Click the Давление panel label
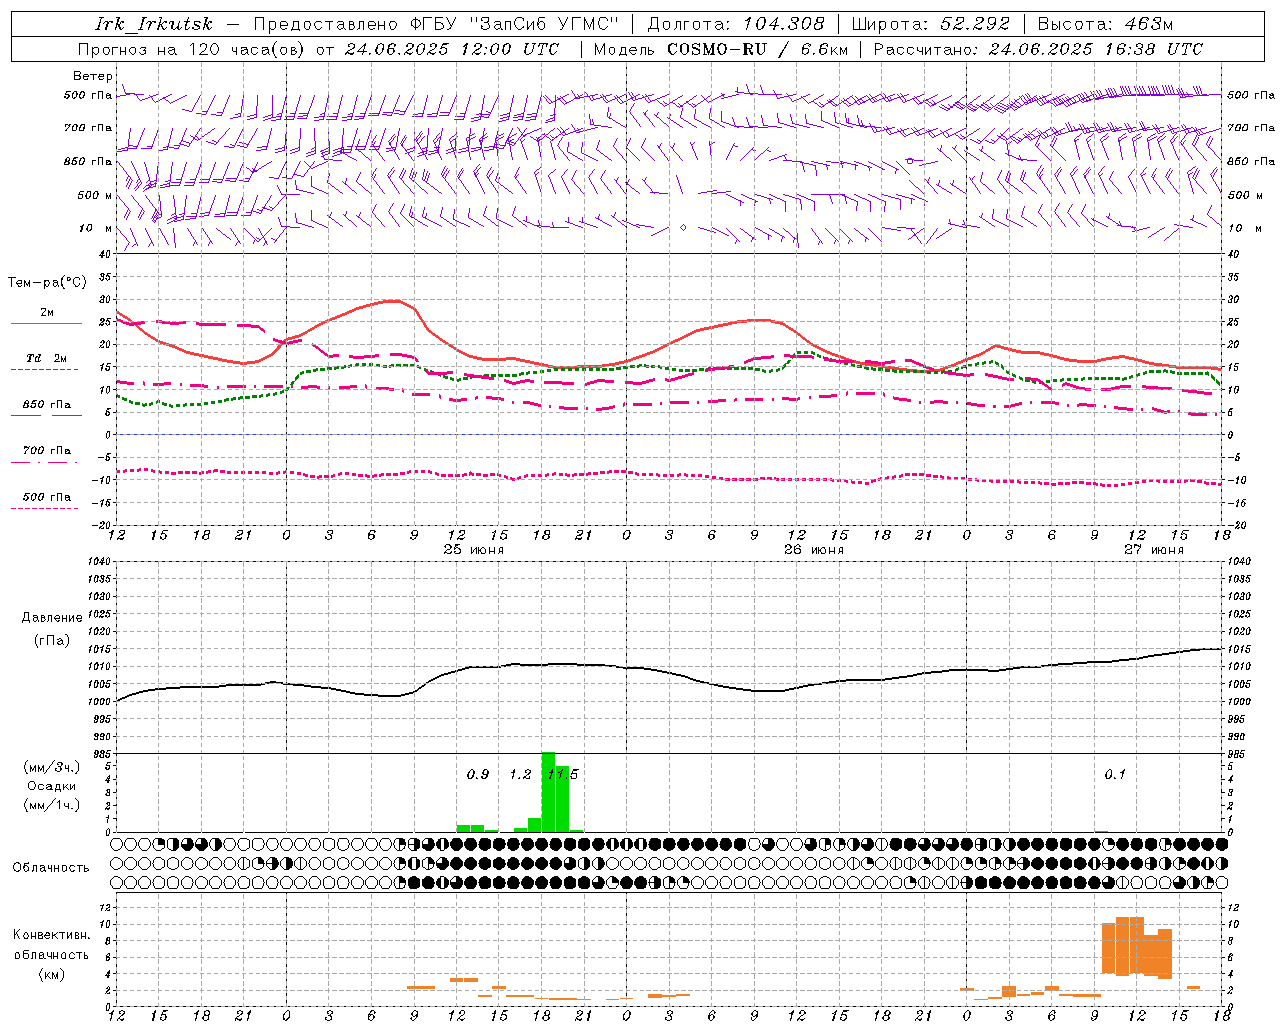This screenshot has height=1024, width=1280. coord(52,618)
